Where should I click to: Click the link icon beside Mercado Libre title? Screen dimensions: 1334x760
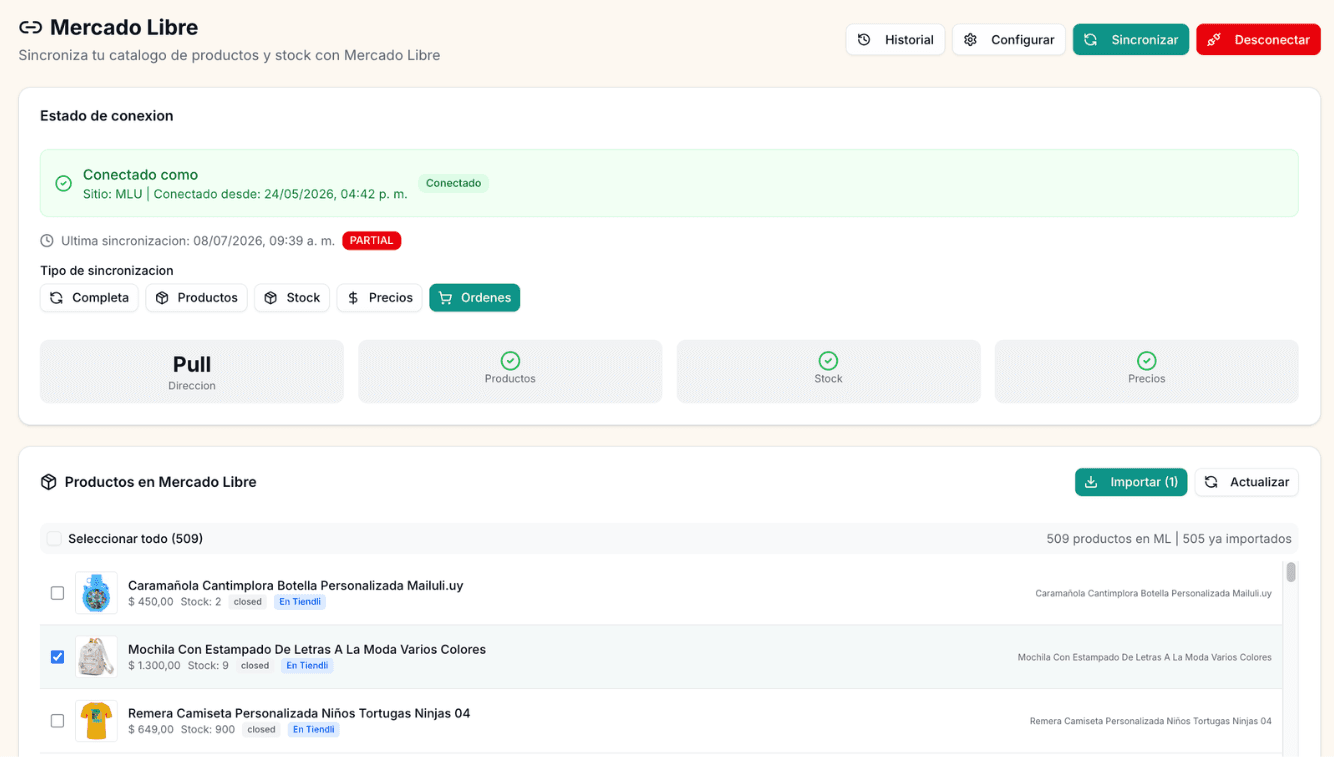pyautogui.click(x=31, y=28)
